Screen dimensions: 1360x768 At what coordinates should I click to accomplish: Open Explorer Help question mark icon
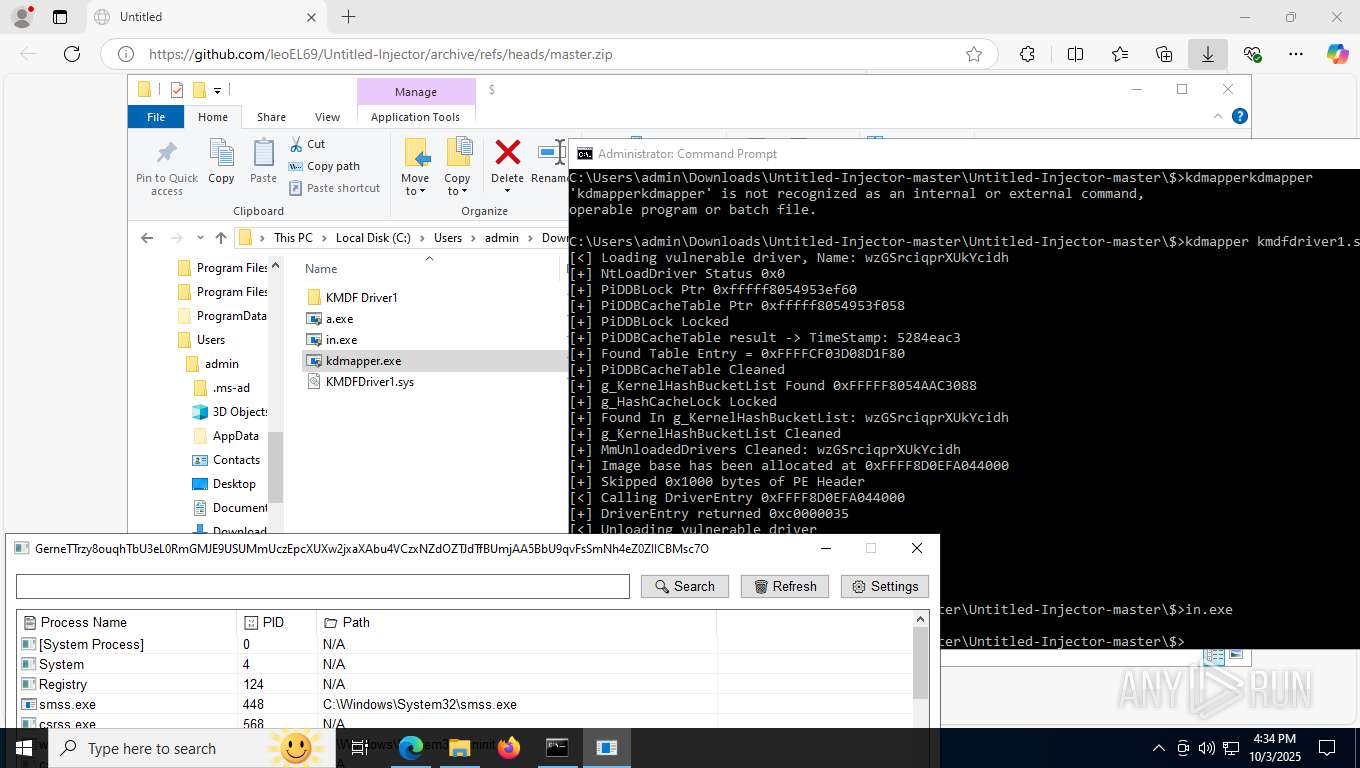1240,116
